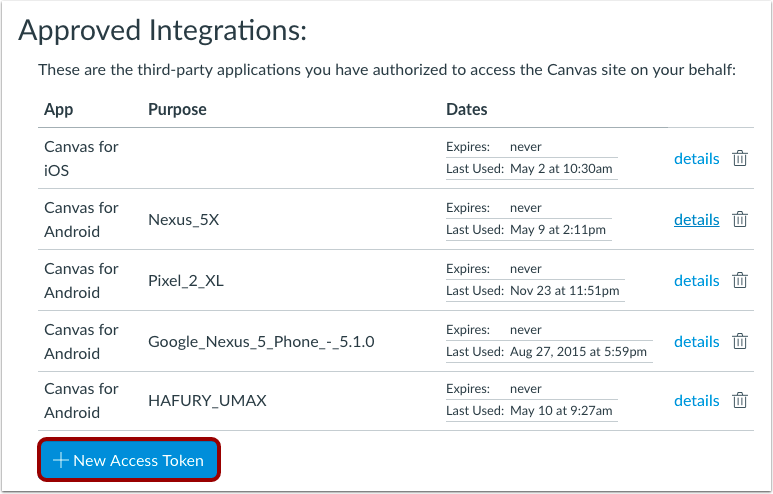The image size is (773, 494).
Task: Select the Pixel_2_XL purpose label
Action: [186, 280]
